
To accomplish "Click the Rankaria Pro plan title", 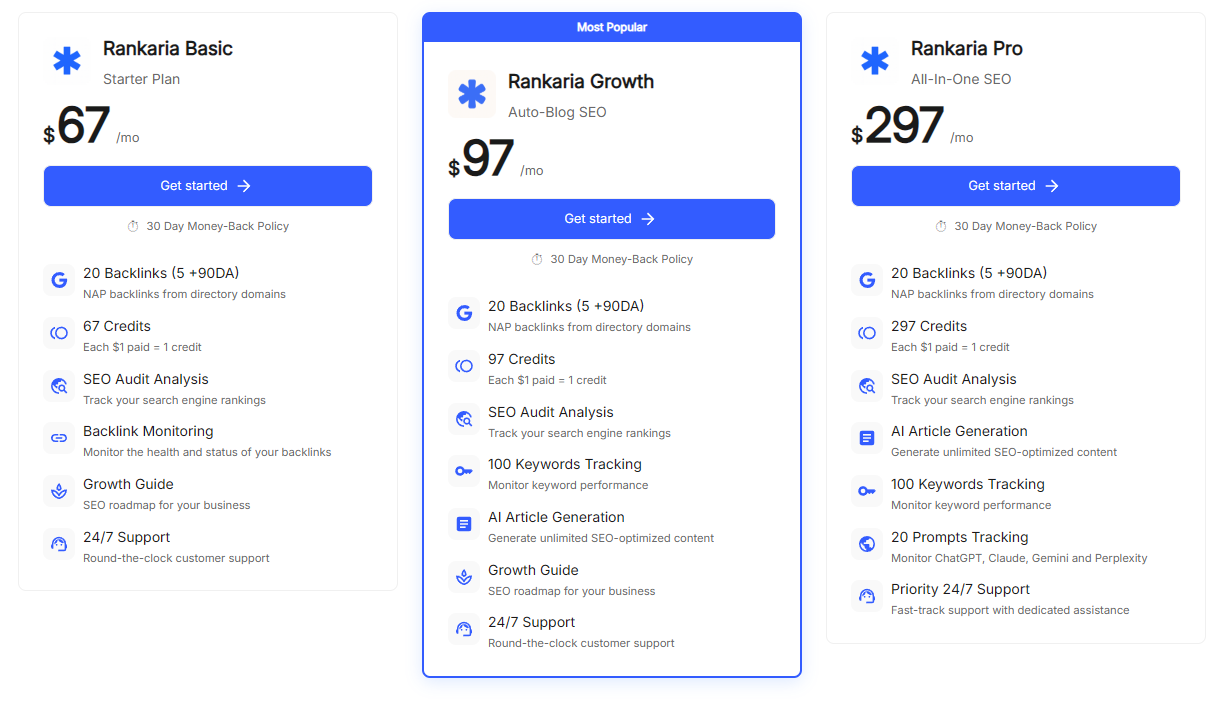I will click(967, 48).
